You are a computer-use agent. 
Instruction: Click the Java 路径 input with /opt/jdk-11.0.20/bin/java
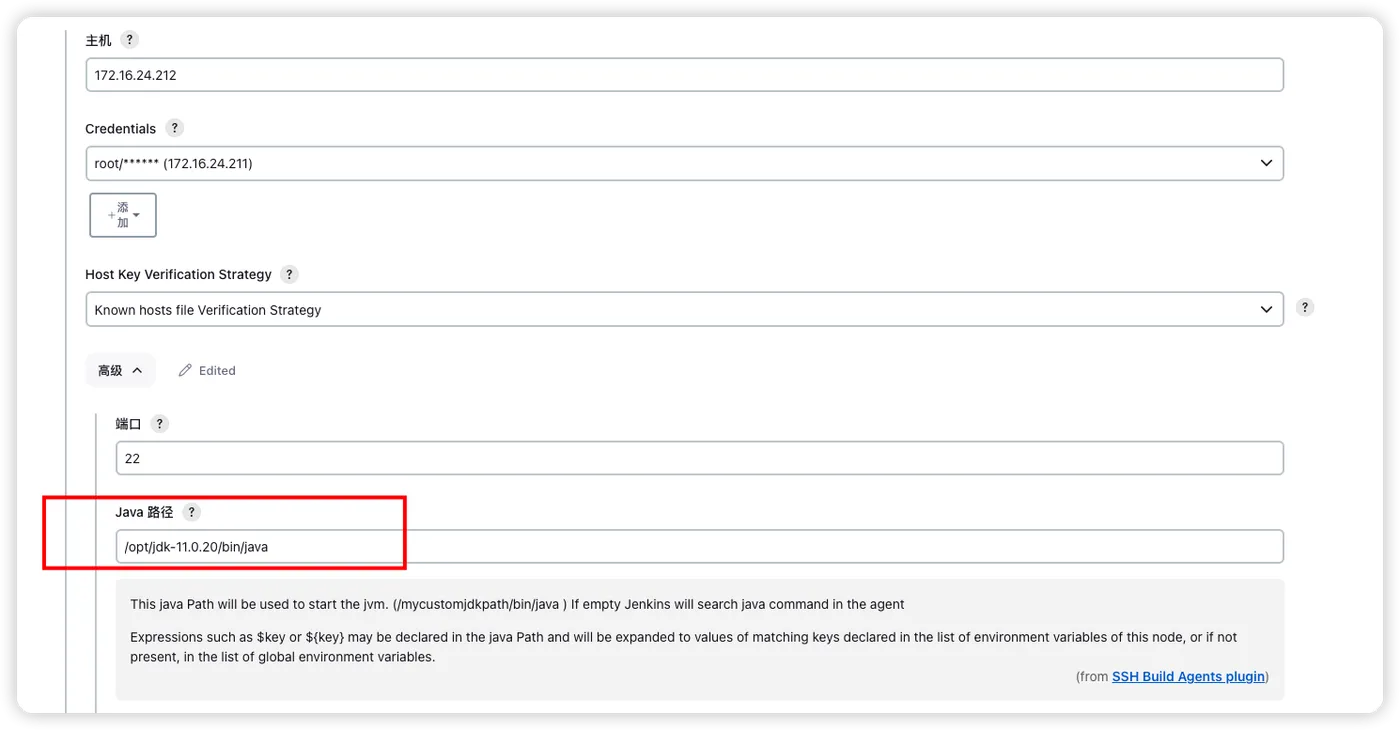click(x=699, y=547)
